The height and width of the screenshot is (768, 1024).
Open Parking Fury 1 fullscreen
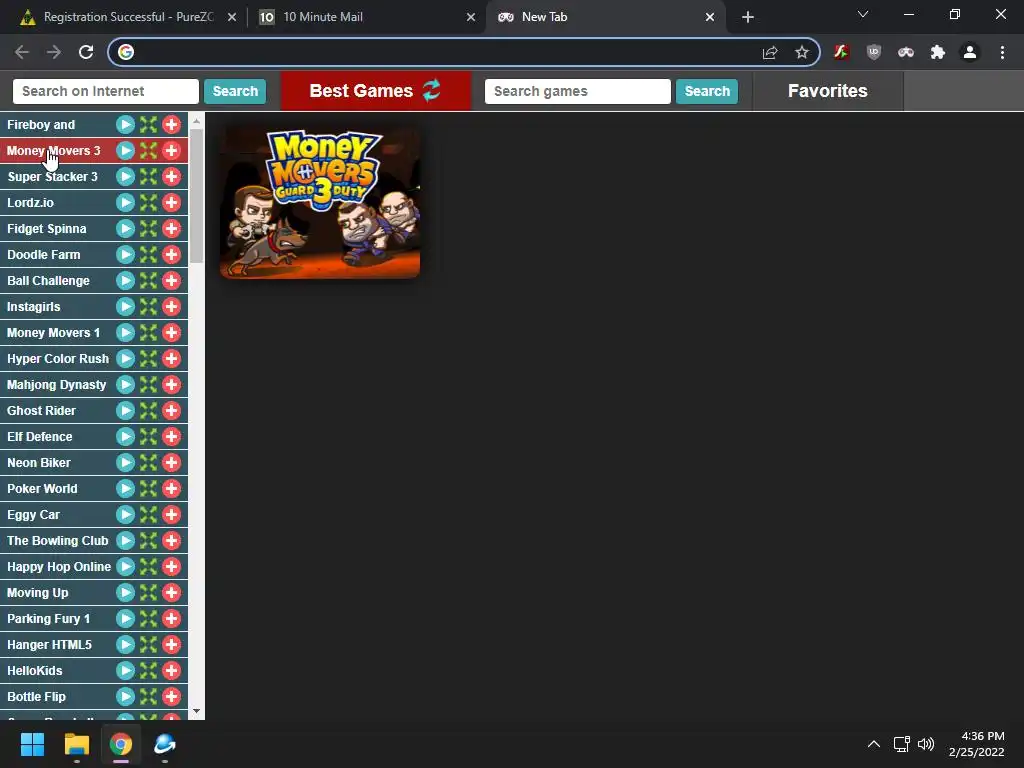pos(148,618)
